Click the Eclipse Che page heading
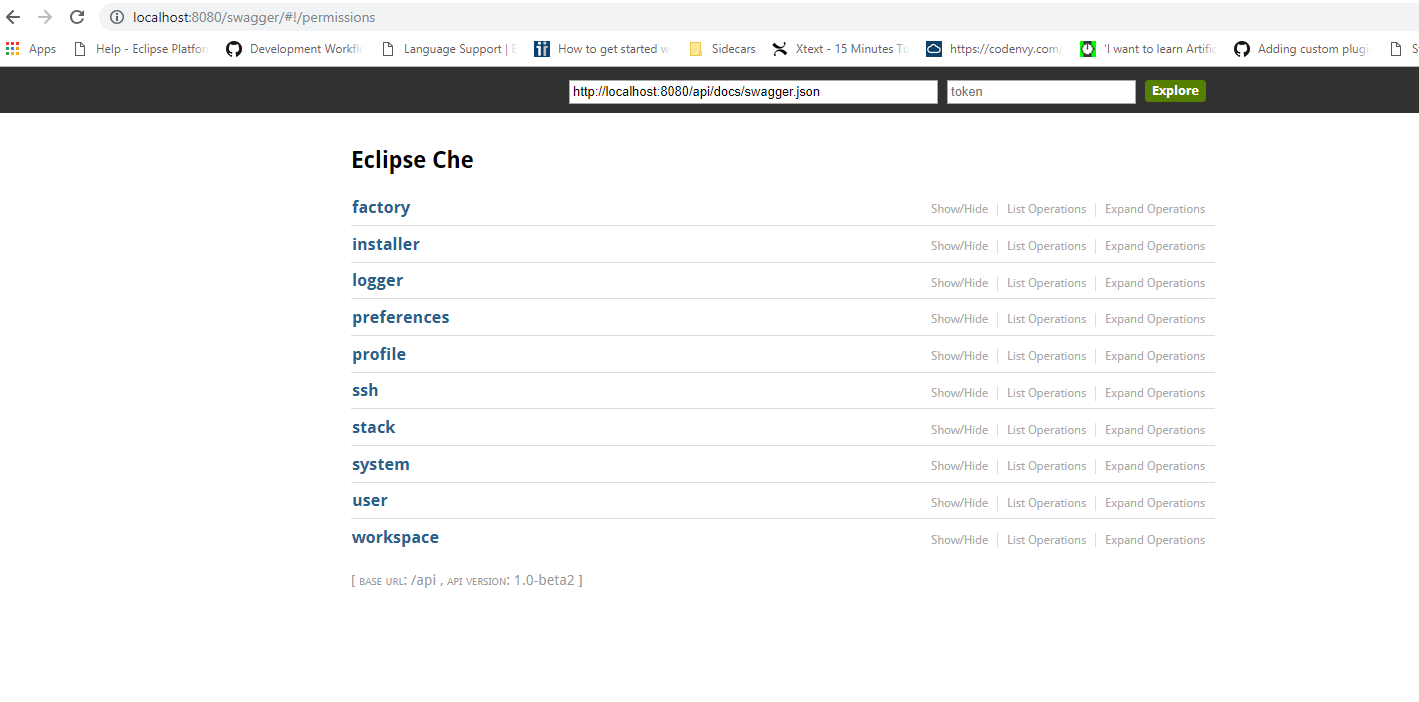This screenshot has height=702, width=1419. (x=412, y=160)
